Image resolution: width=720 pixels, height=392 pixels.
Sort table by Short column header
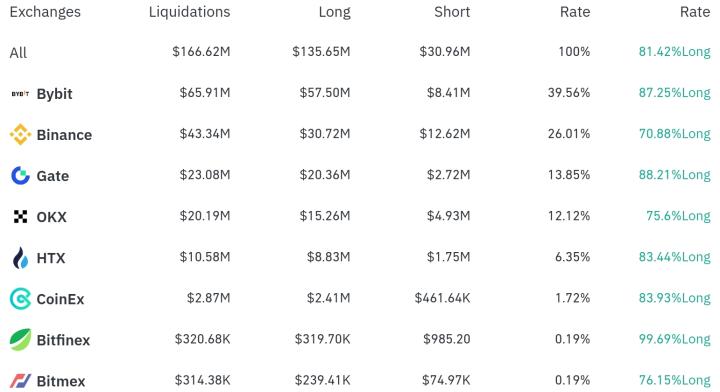tap(452, 12)
